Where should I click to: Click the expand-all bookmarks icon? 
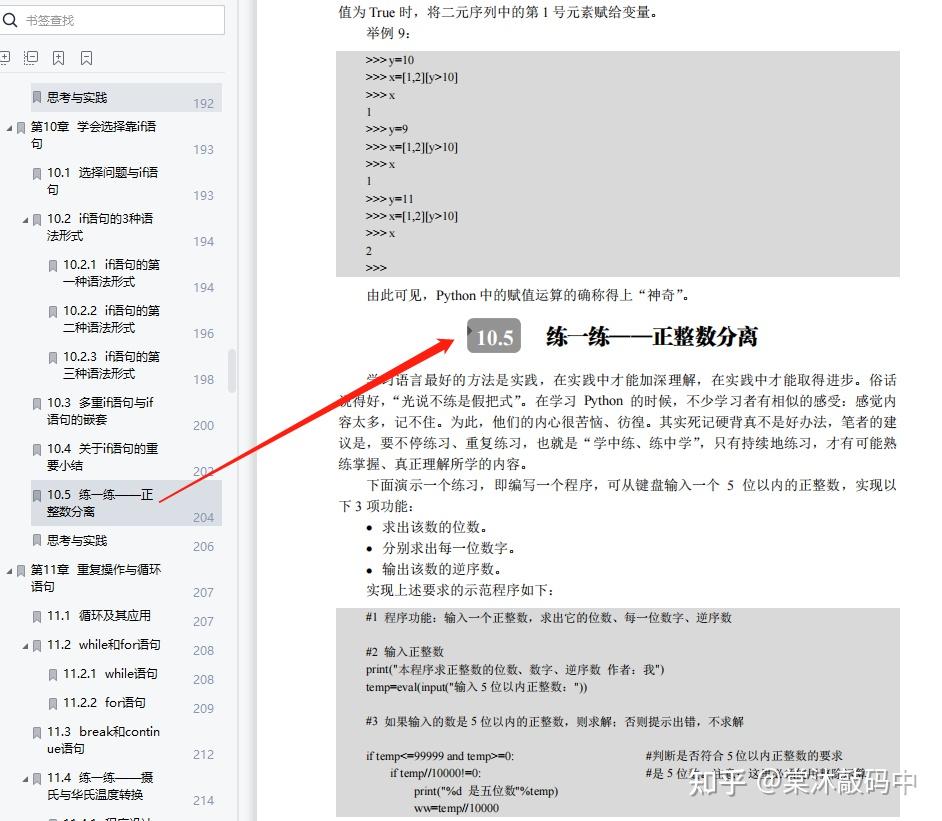tap(6, 58)
